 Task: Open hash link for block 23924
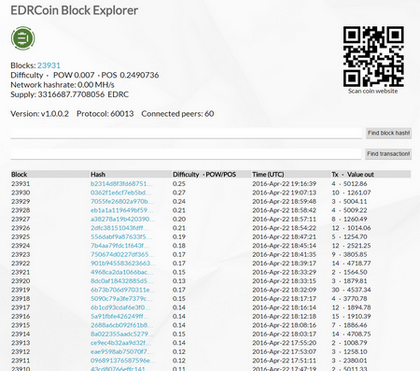(120, 246)
